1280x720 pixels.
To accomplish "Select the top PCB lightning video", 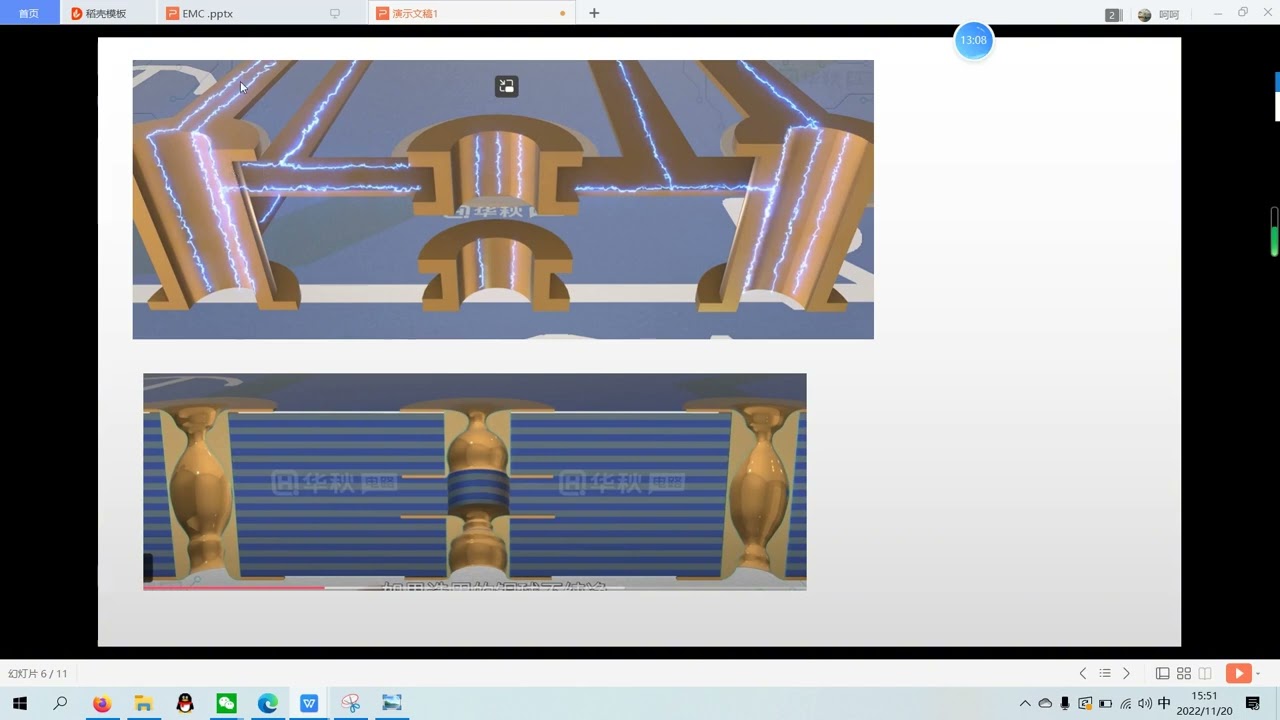I will click(x=503, y=199).
